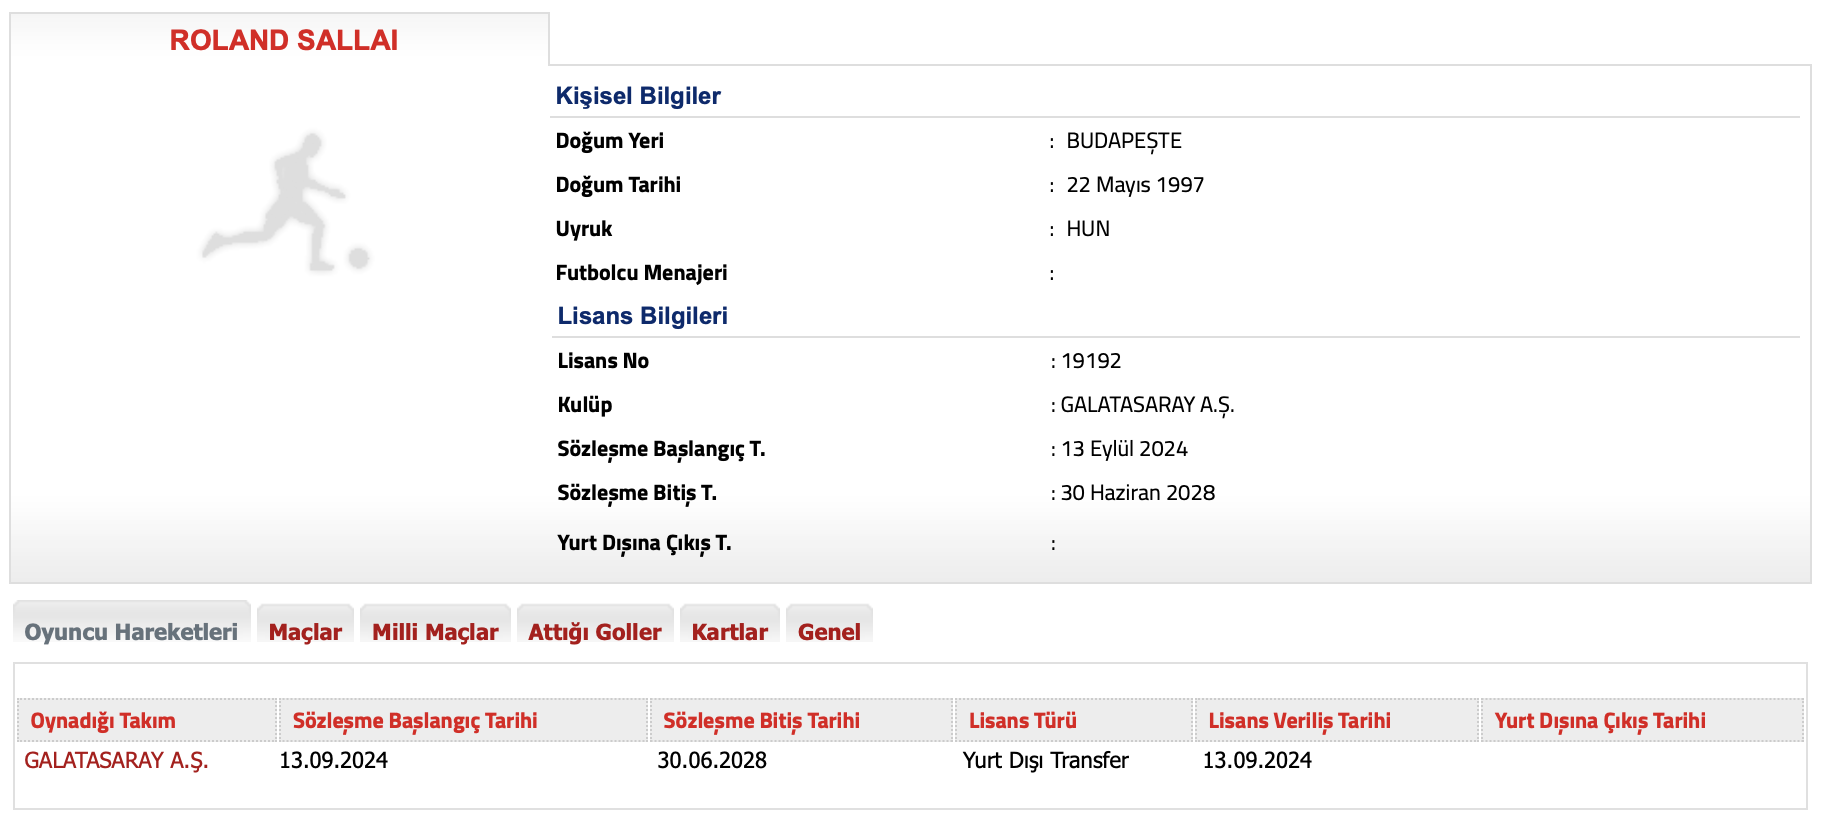View the Attığı Goller tab
The width and height of the screenshot is (1830, 823).
595,632
